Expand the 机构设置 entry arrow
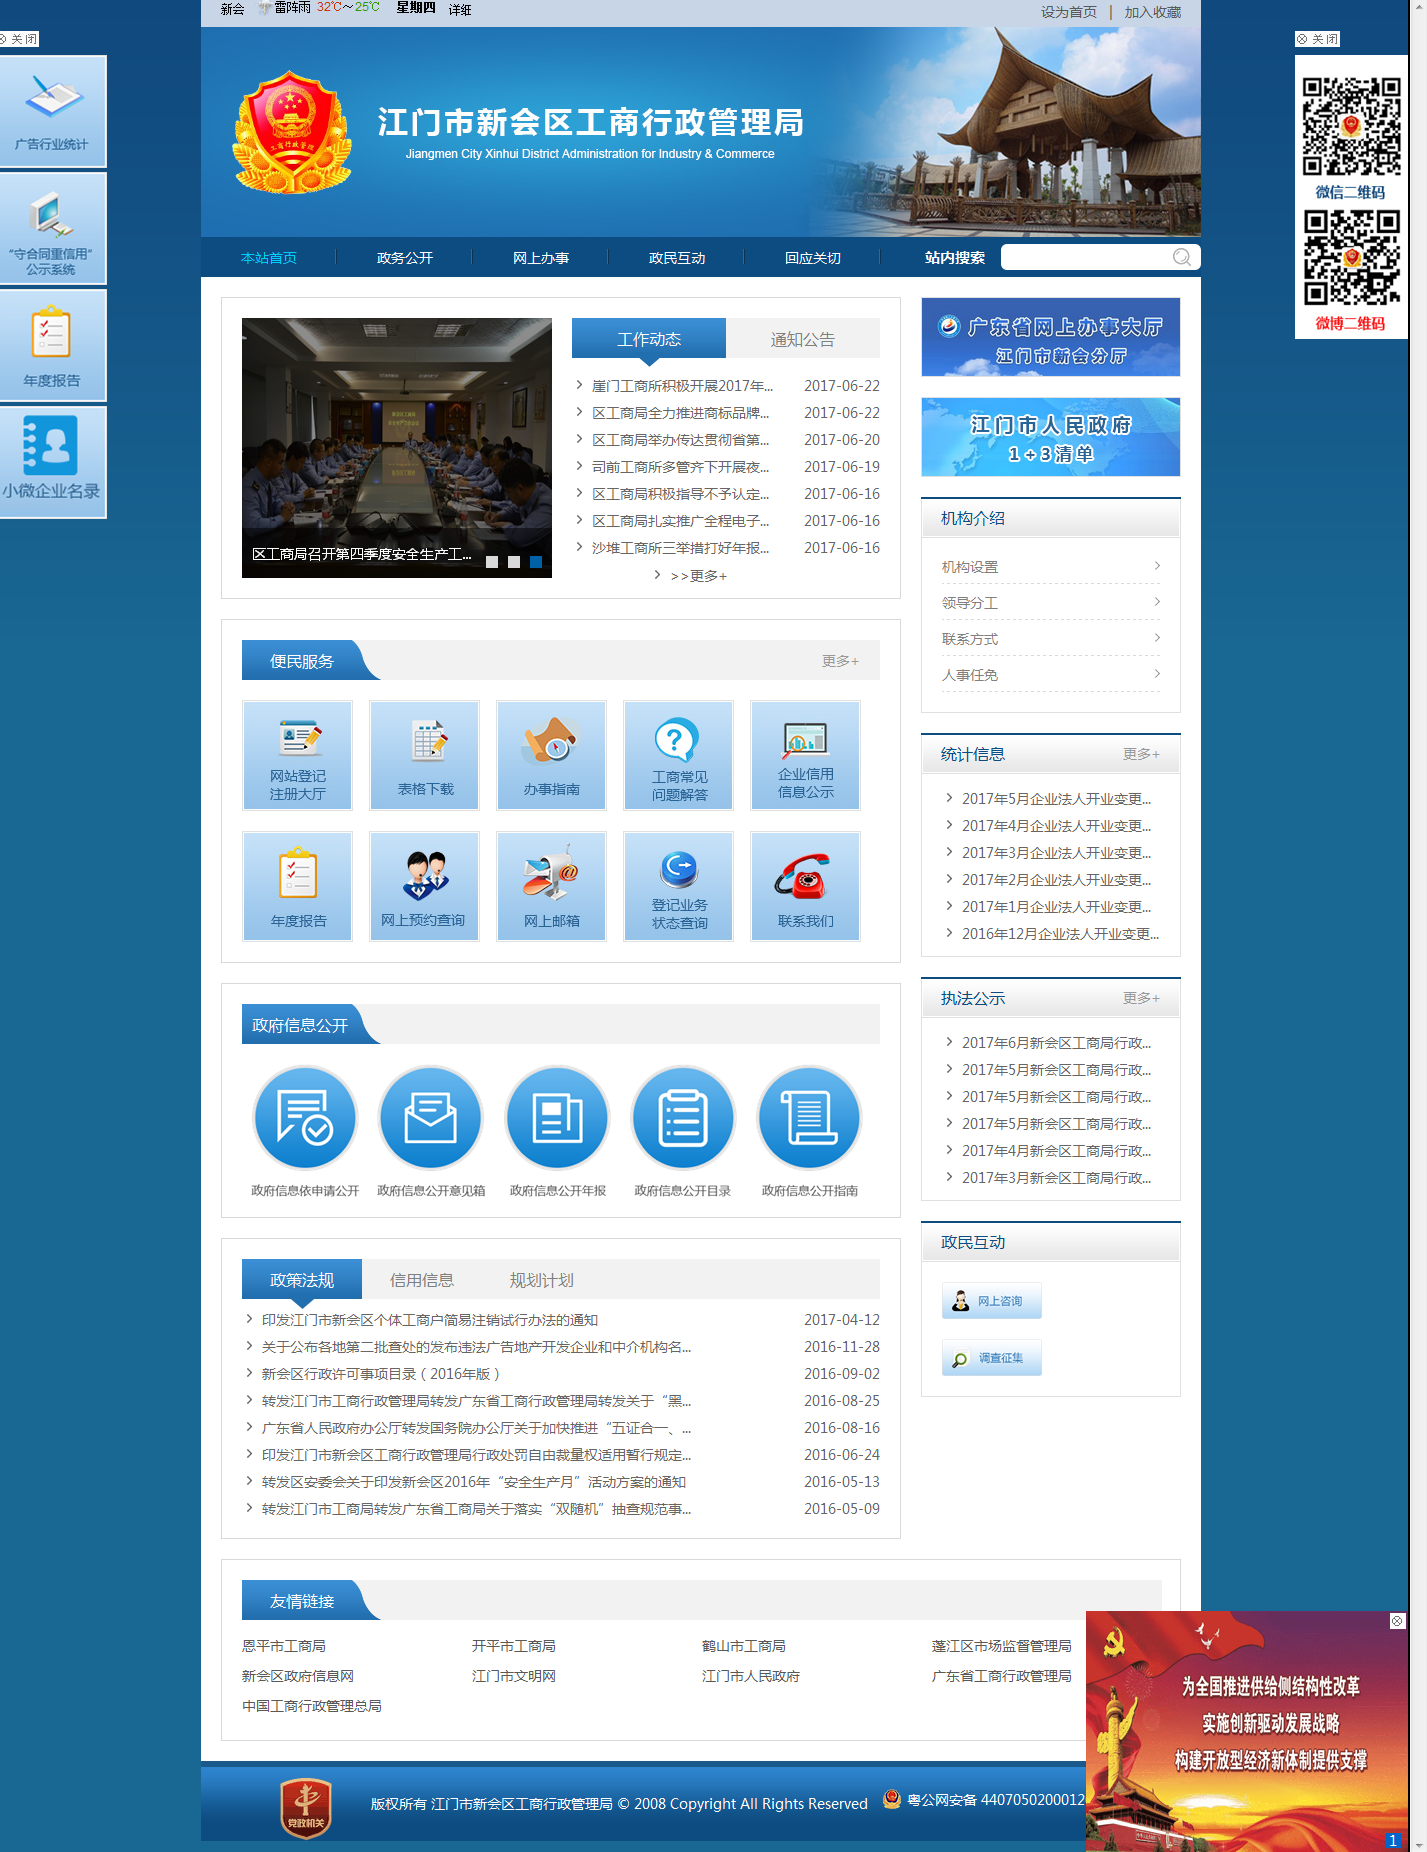 pyautogui.click(x=1157, y=566)
